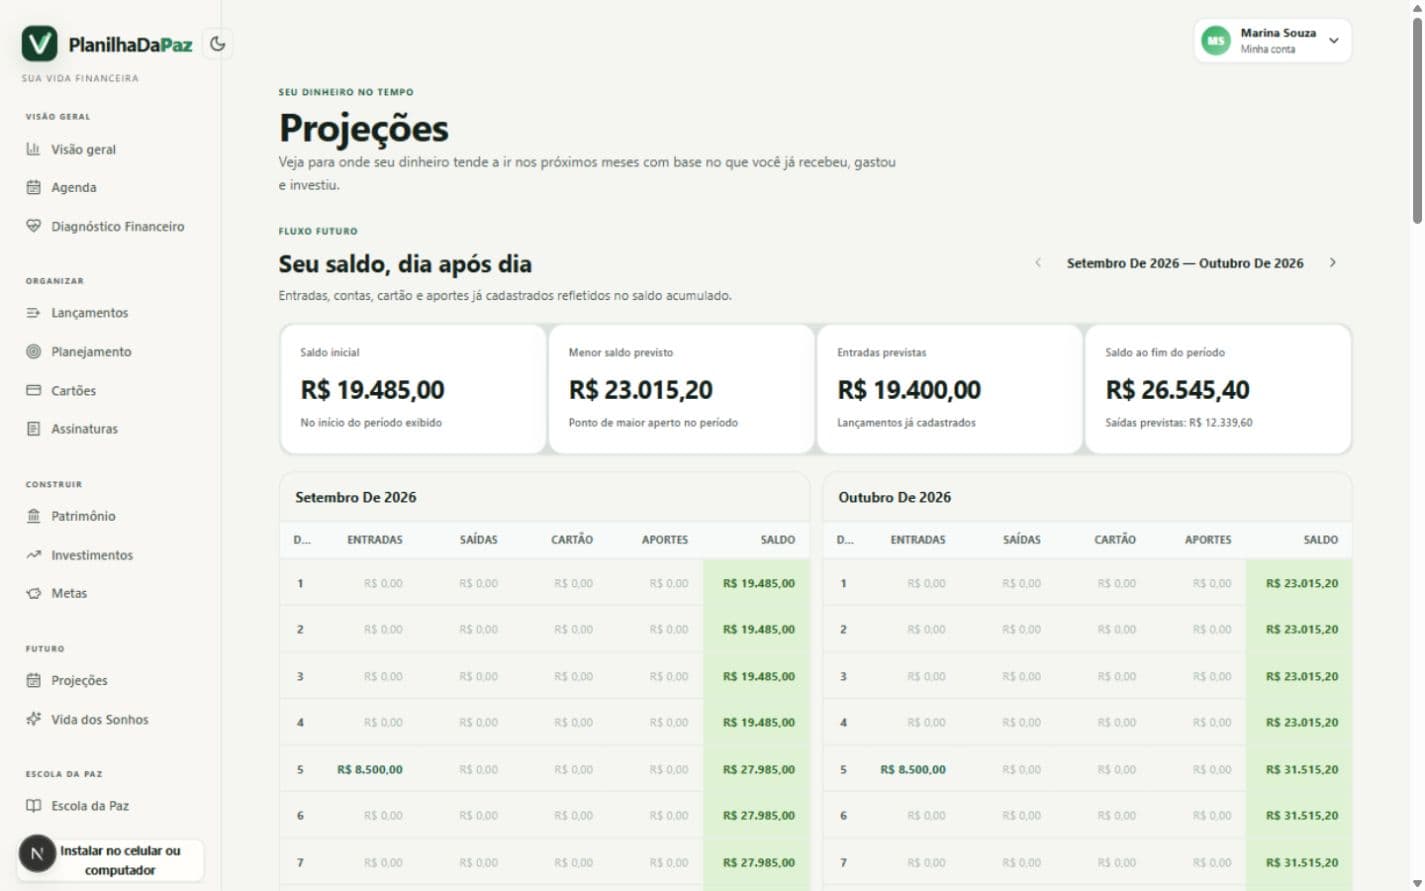Click Outubro table CARTÃO column header

point(1115,539)
